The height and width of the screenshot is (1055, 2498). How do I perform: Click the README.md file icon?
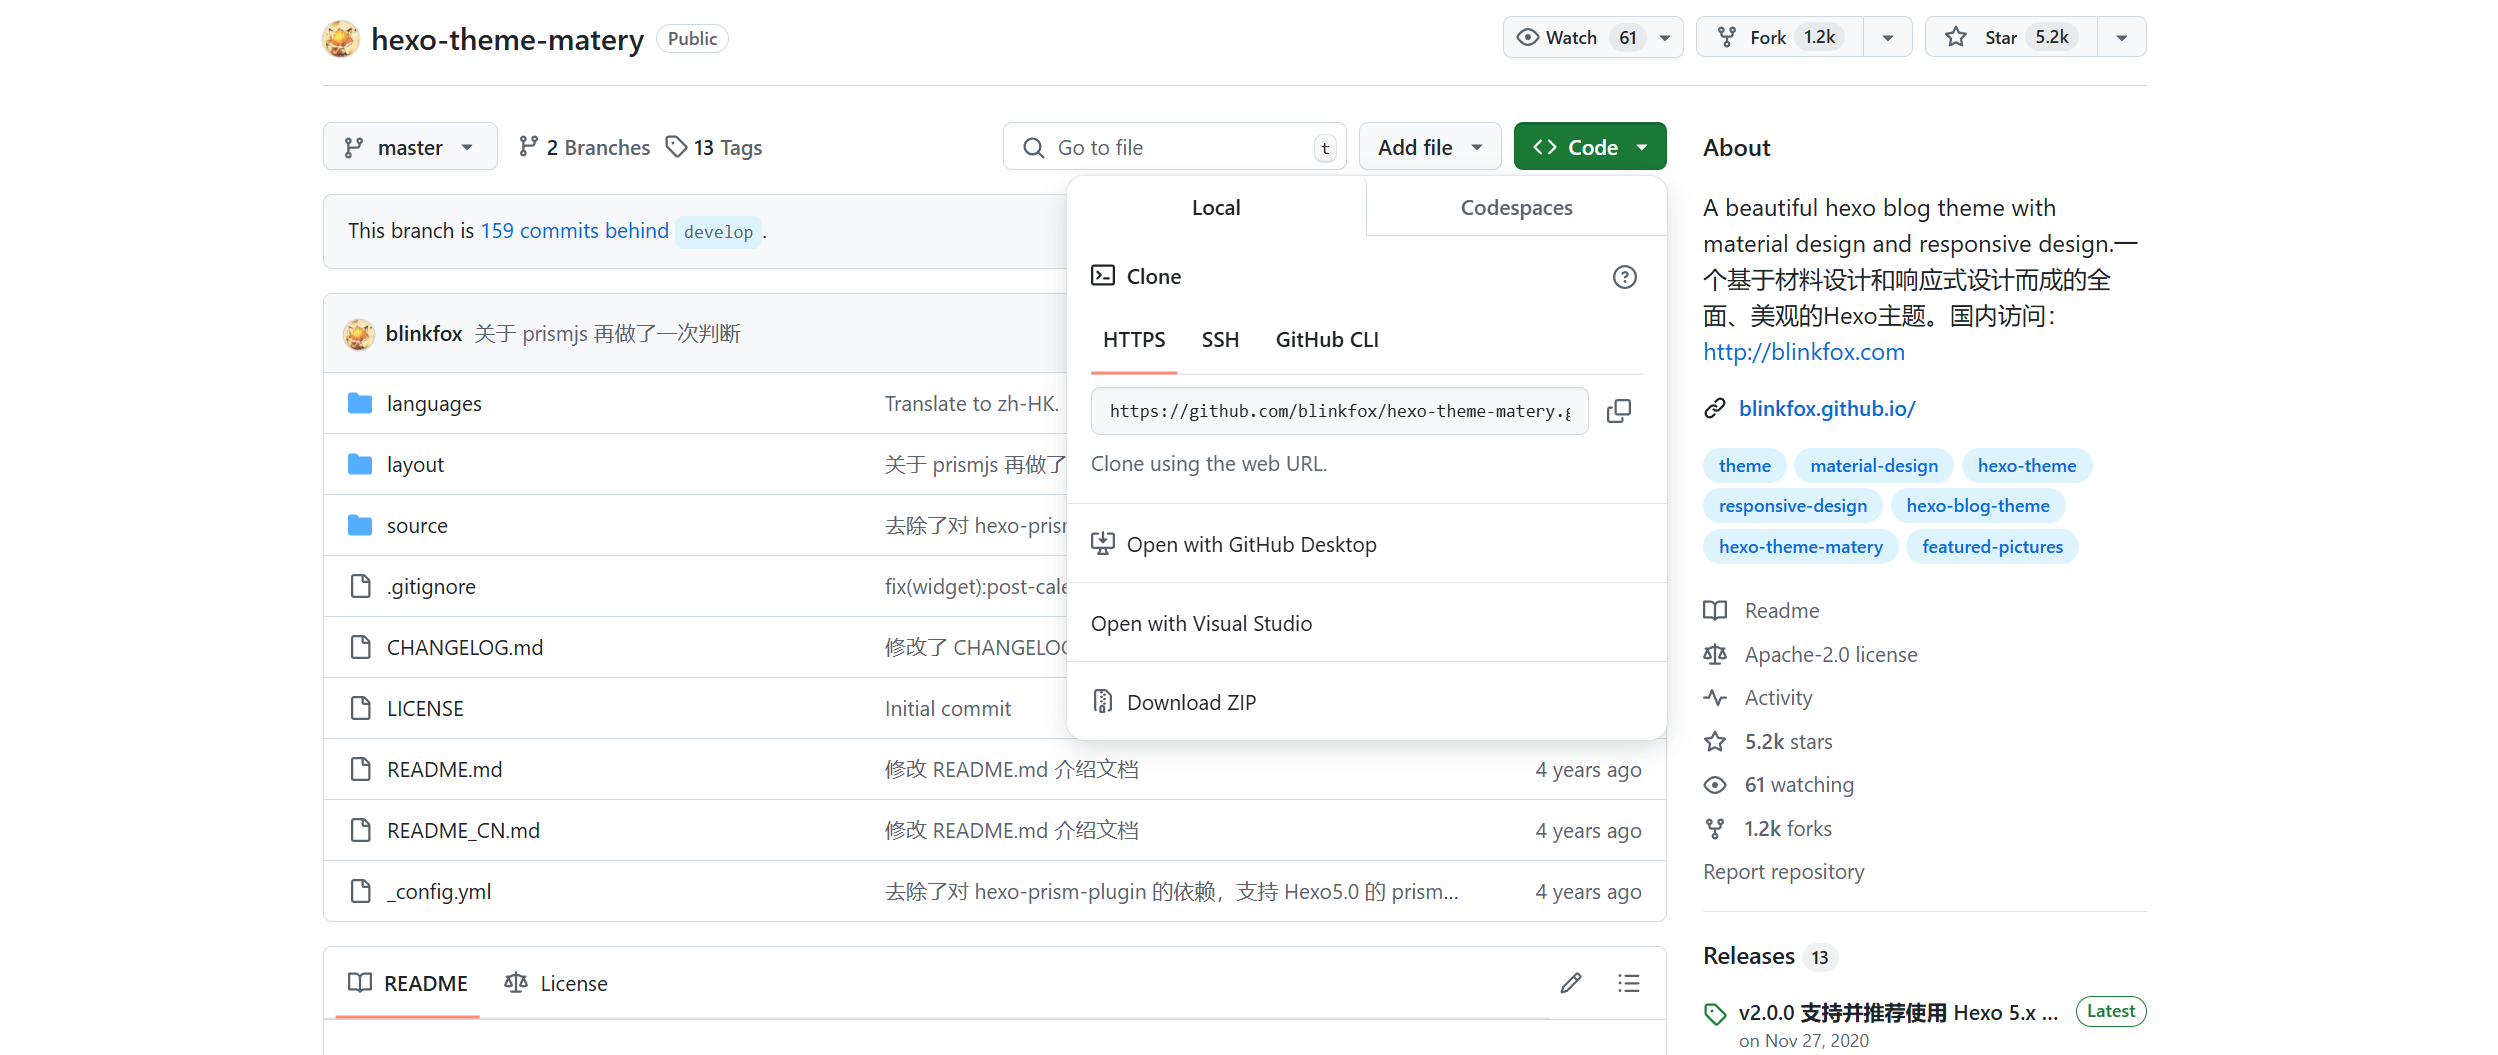point(360,769)
